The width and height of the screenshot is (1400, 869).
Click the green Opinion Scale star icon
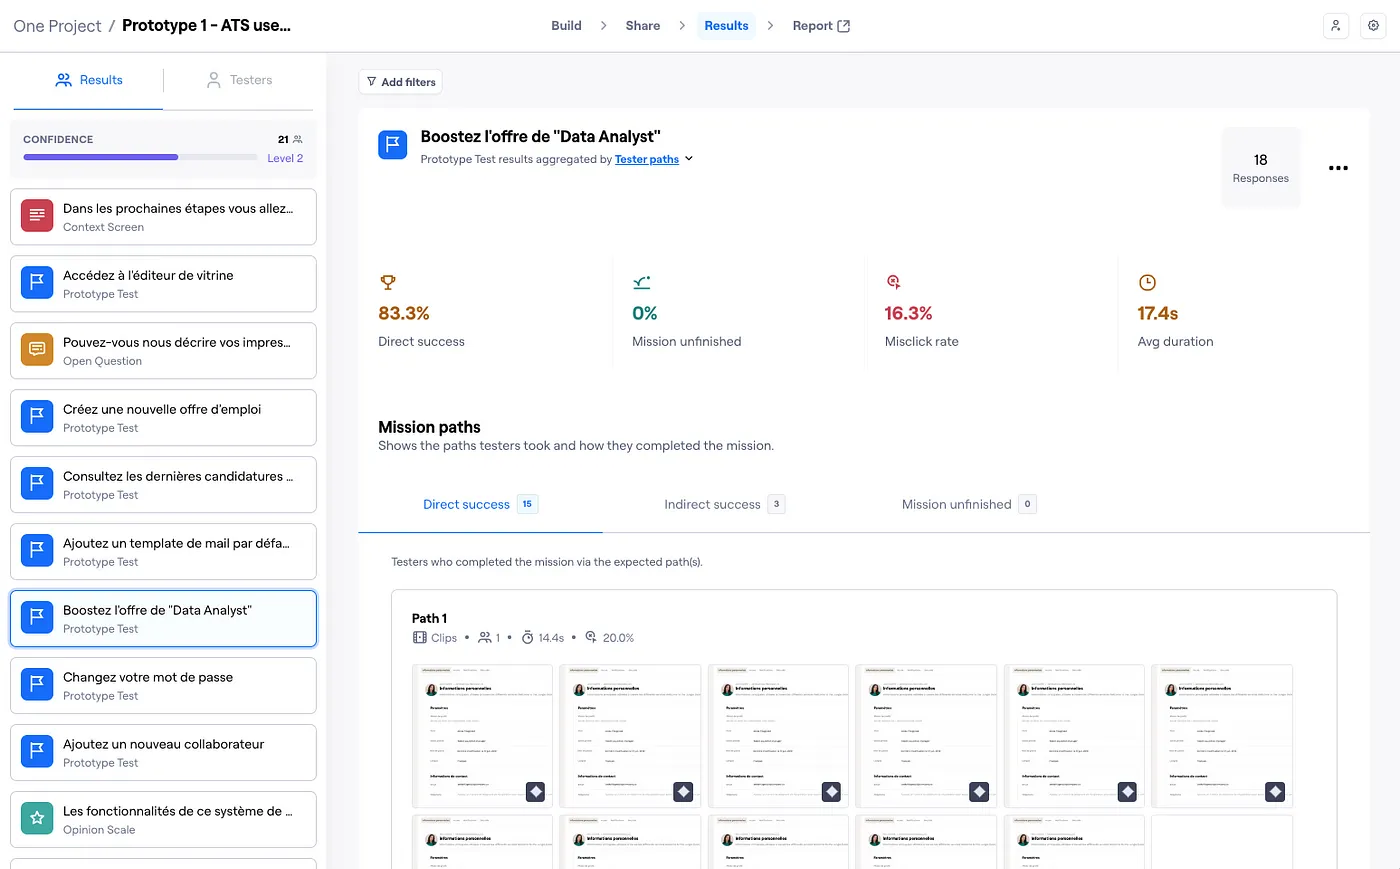pos(37,819)
